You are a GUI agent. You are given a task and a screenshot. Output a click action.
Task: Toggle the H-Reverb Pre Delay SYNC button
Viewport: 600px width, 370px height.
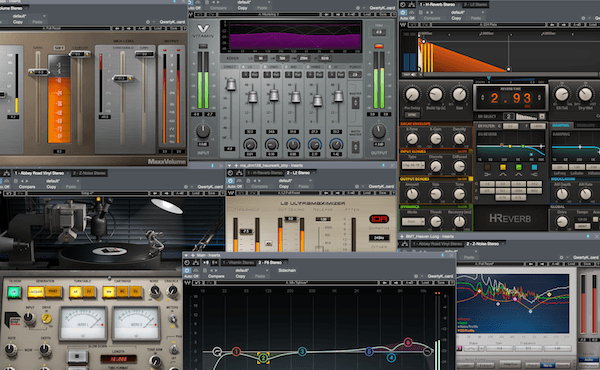[x=412, y=115]
